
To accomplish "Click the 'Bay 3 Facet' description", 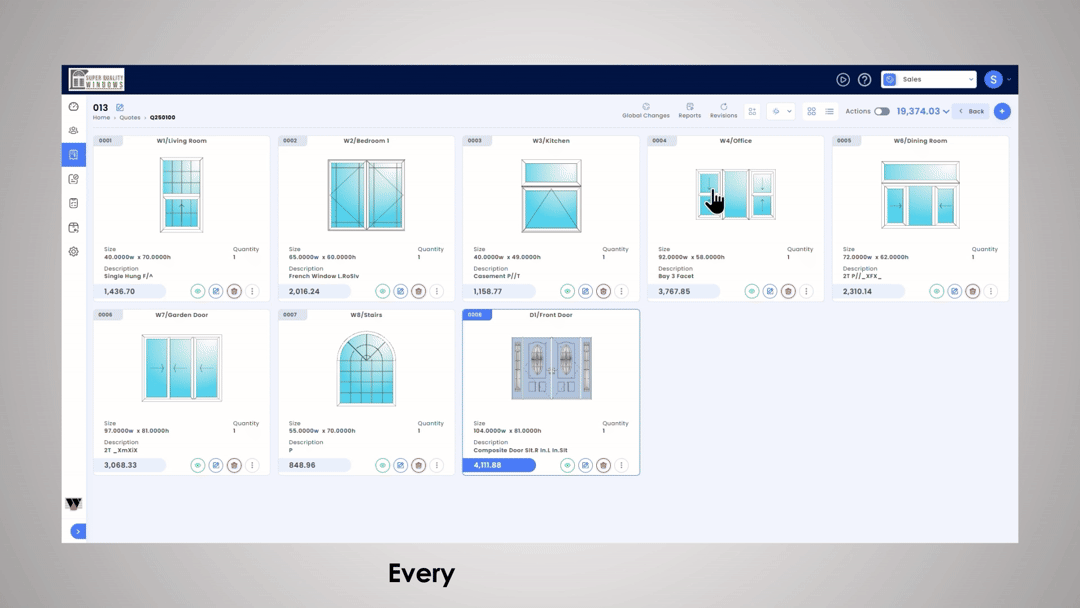I will pos(676,276).
